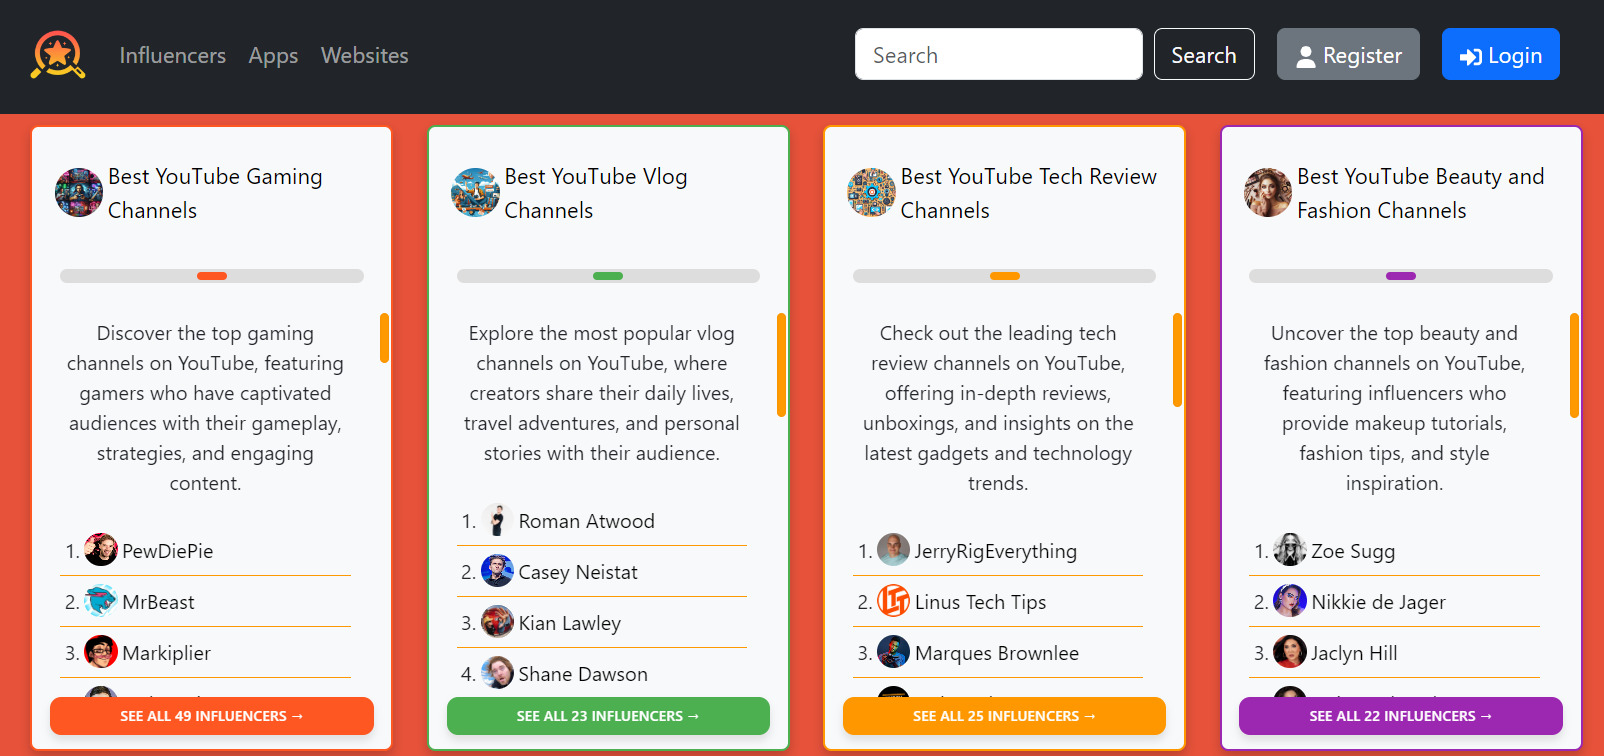Image resolution: width=1604 pixels, height=756 pixels.
Task: Click Roman Atwood's avatar icon
Action: tap(497, 520)
